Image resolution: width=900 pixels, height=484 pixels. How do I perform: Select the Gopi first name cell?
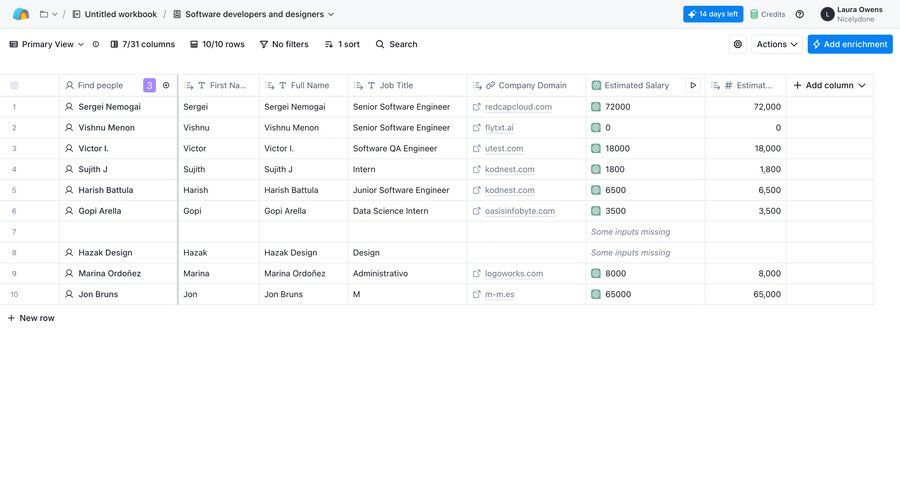point(219,211)
